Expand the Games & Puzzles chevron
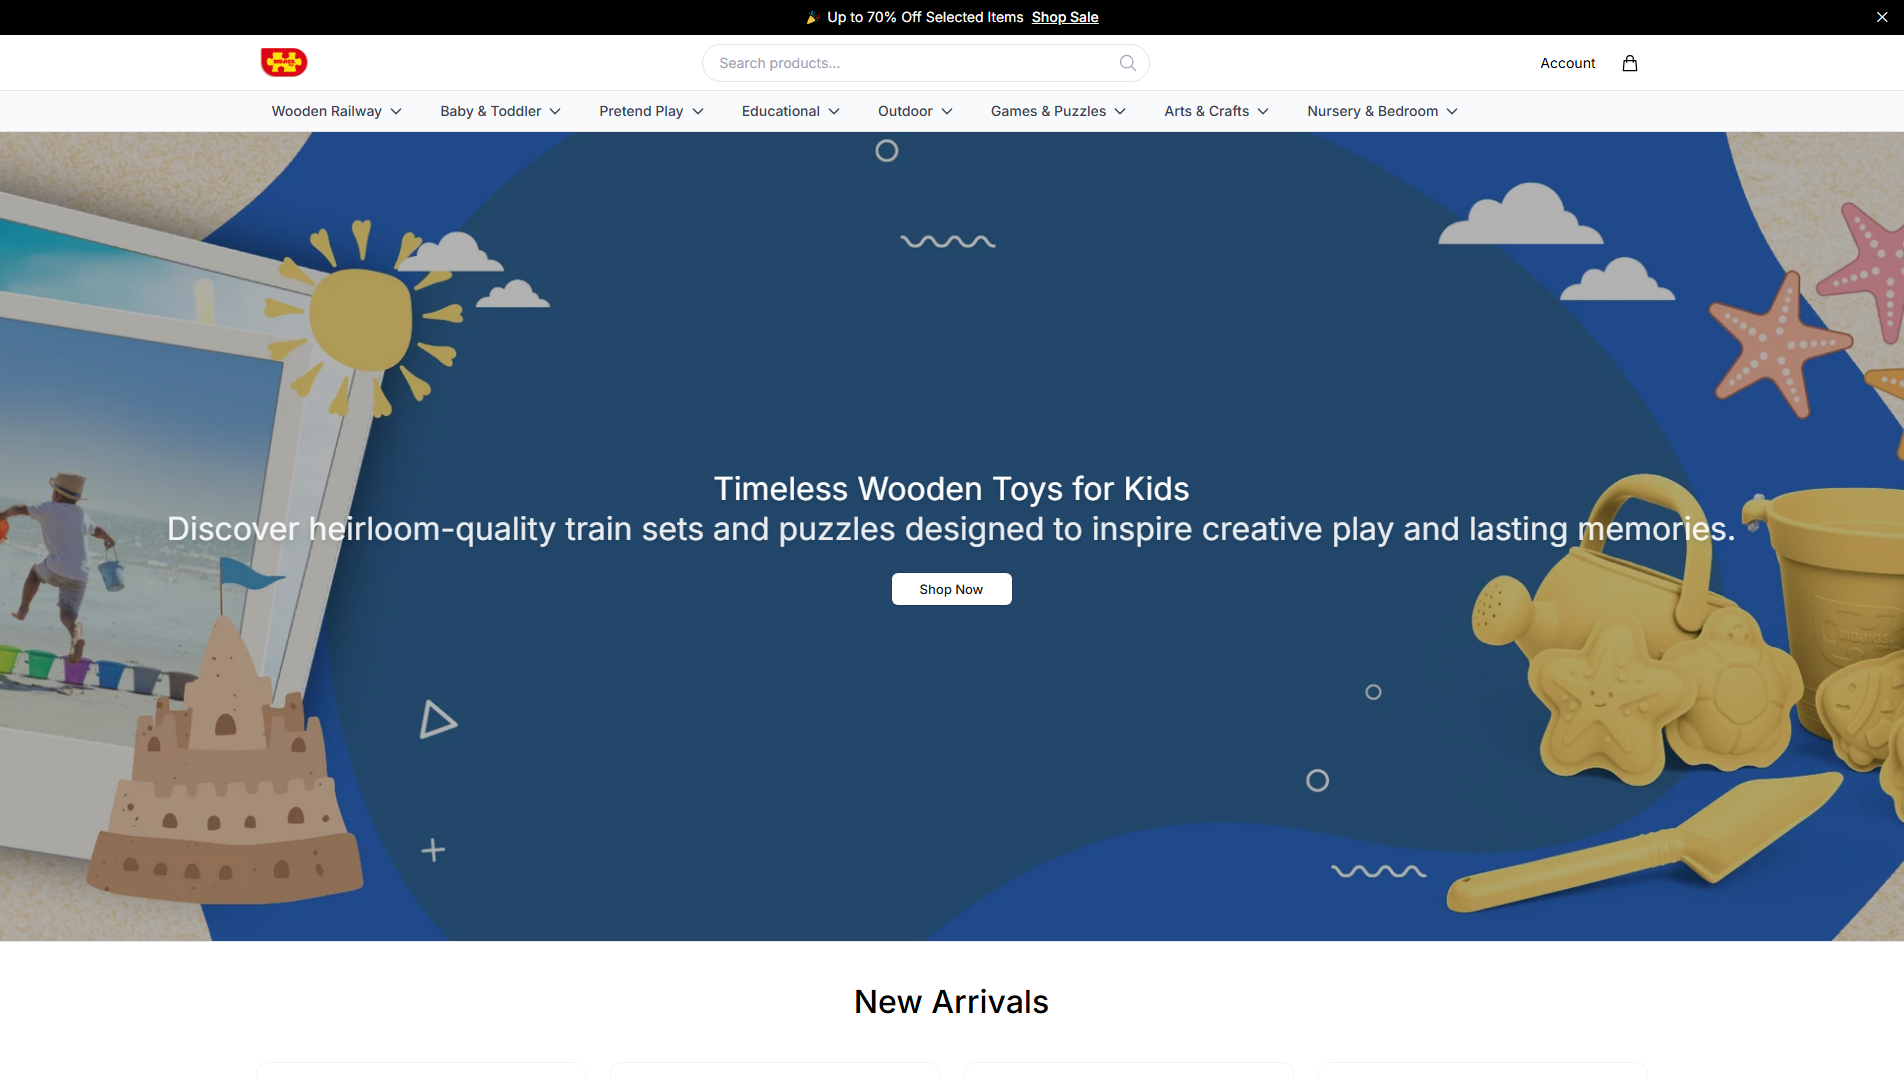This screenshot has width=1904, height=1078. pyautogui.click(x=1120, y=111)
